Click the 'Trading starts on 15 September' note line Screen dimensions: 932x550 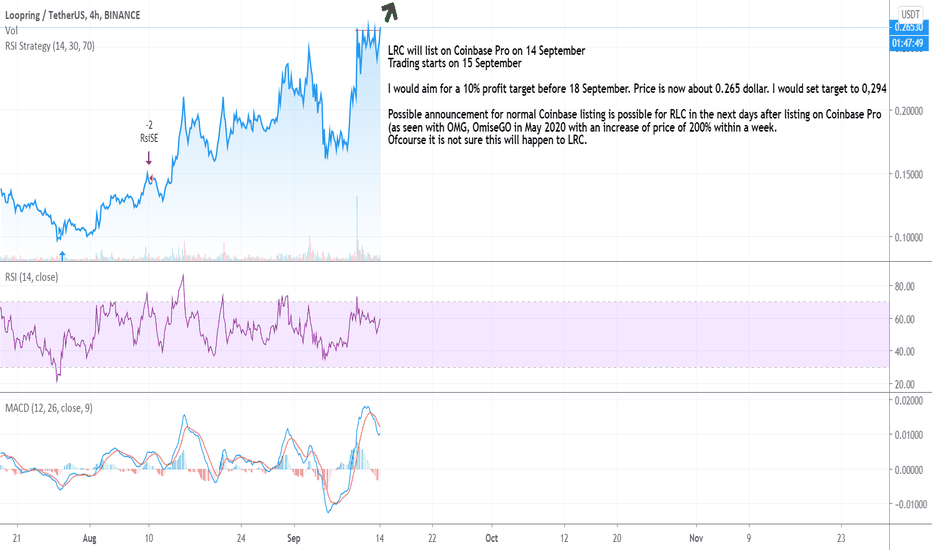pyautogui.click(x=455, y=63)
